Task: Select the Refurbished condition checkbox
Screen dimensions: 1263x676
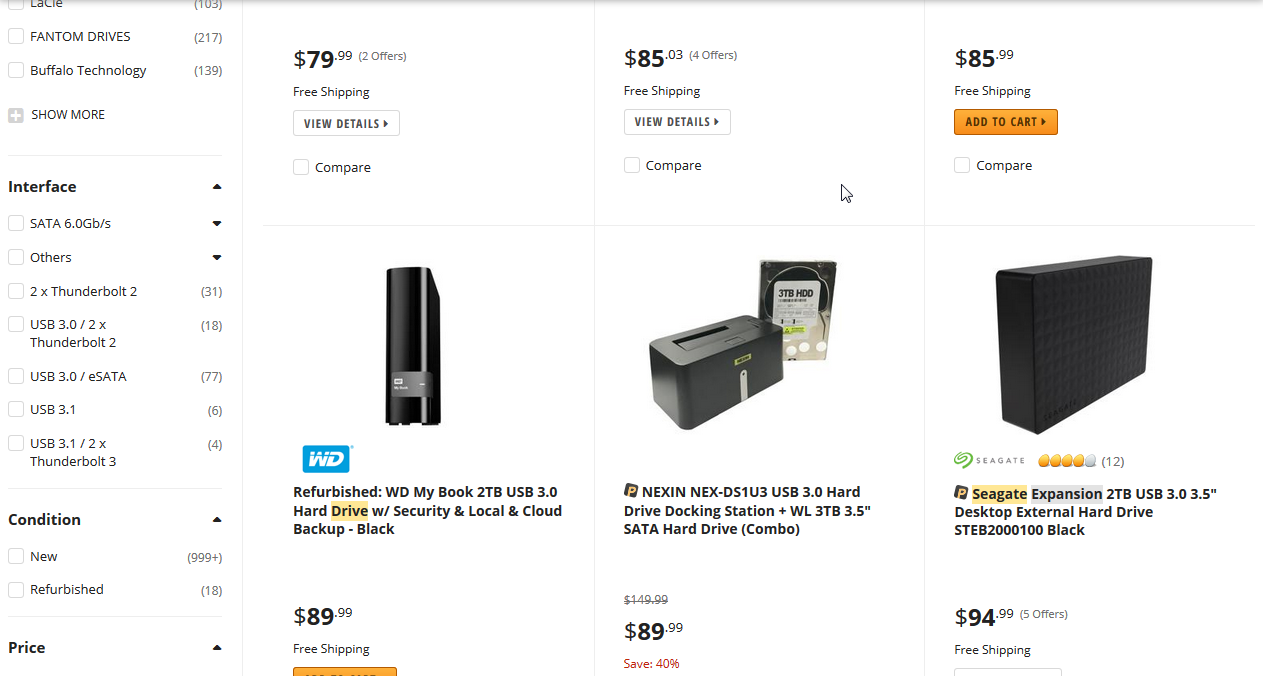Action: (x=16, y=590)
